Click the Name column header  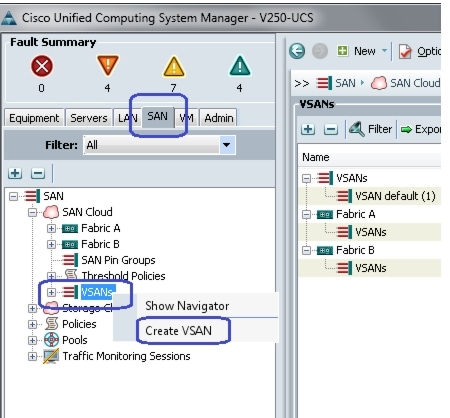[369, 157]
